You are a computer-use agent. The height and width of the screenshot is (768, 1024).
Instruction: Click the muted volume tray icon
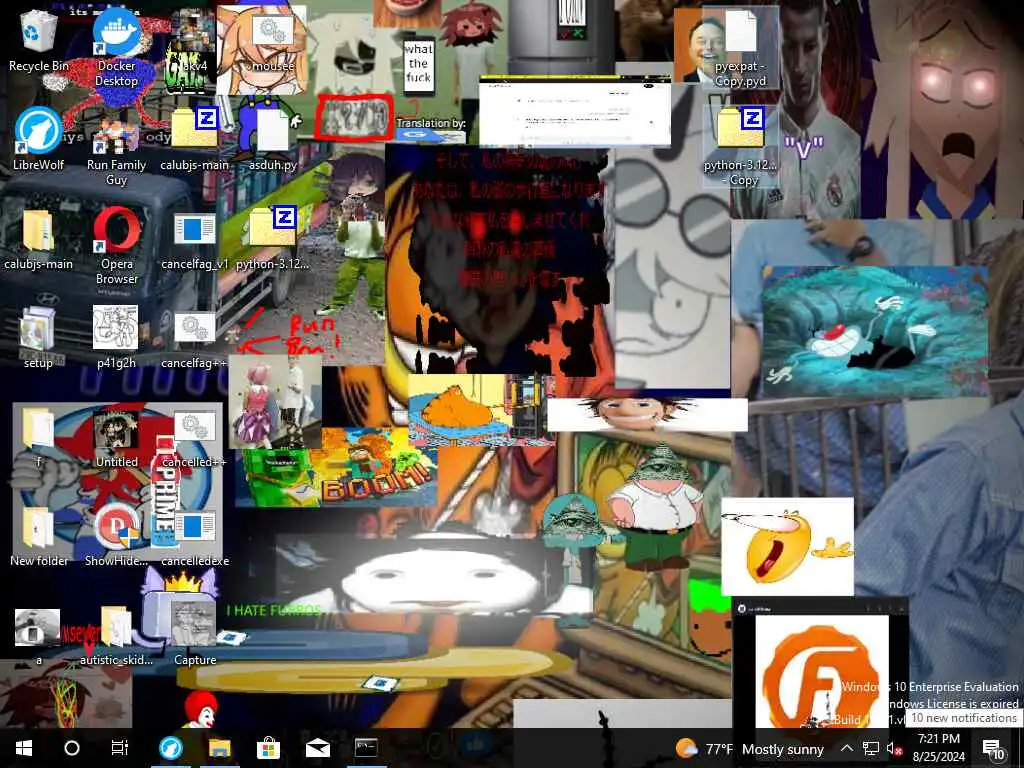tap(894, 748)
